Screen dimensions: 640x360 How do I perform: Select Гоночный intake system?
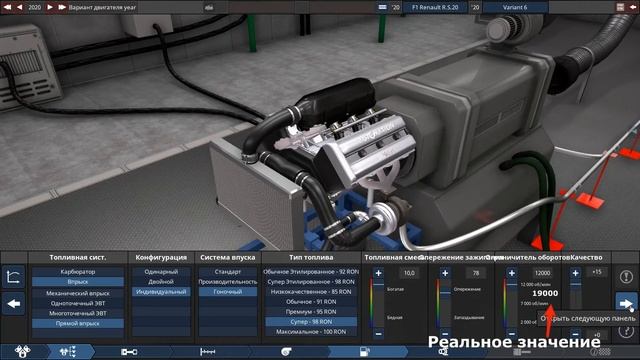[228, 292]
